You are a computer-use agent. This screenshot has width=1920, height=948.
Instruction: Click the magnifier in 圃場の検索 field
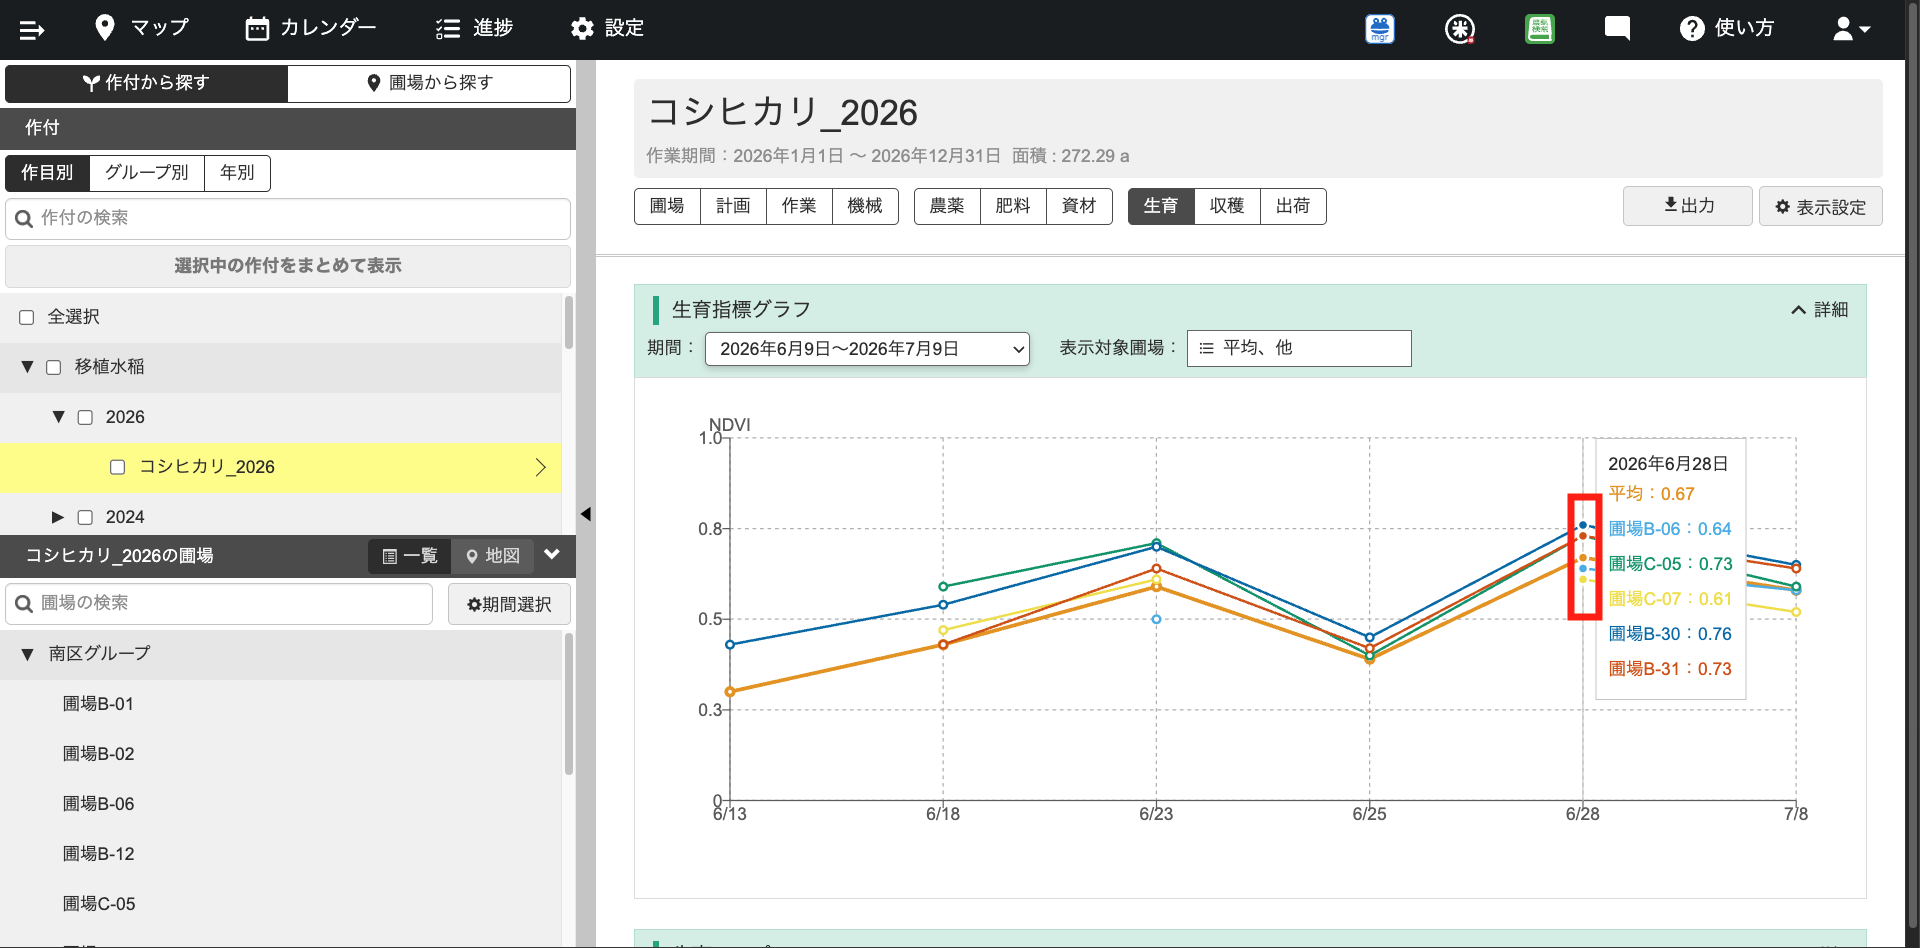(24, 604)
